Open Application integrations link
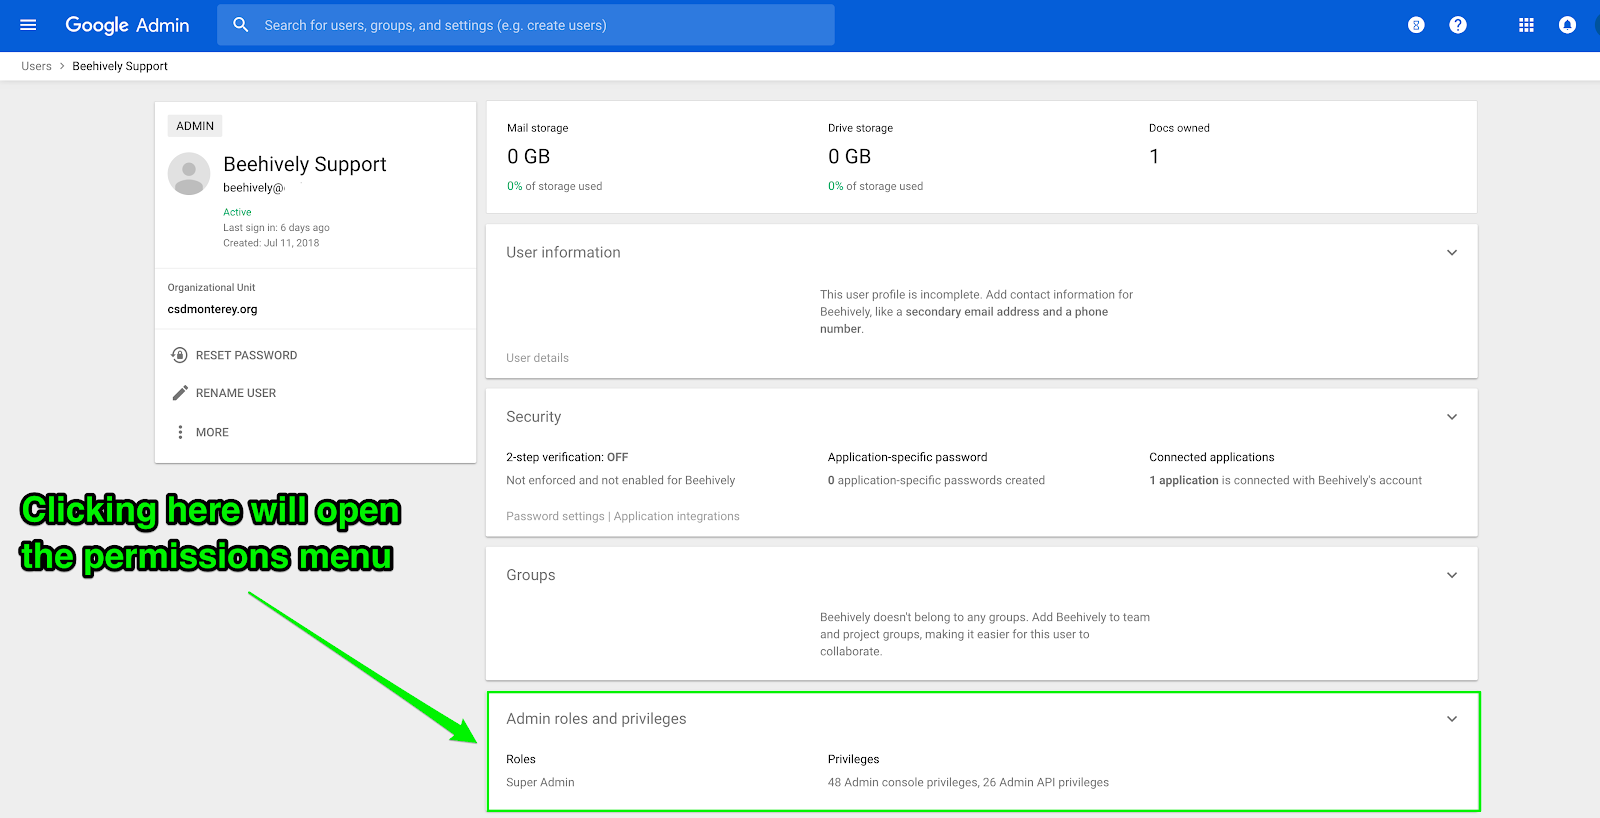This screenshot has height=818, width=1600. 677,516
